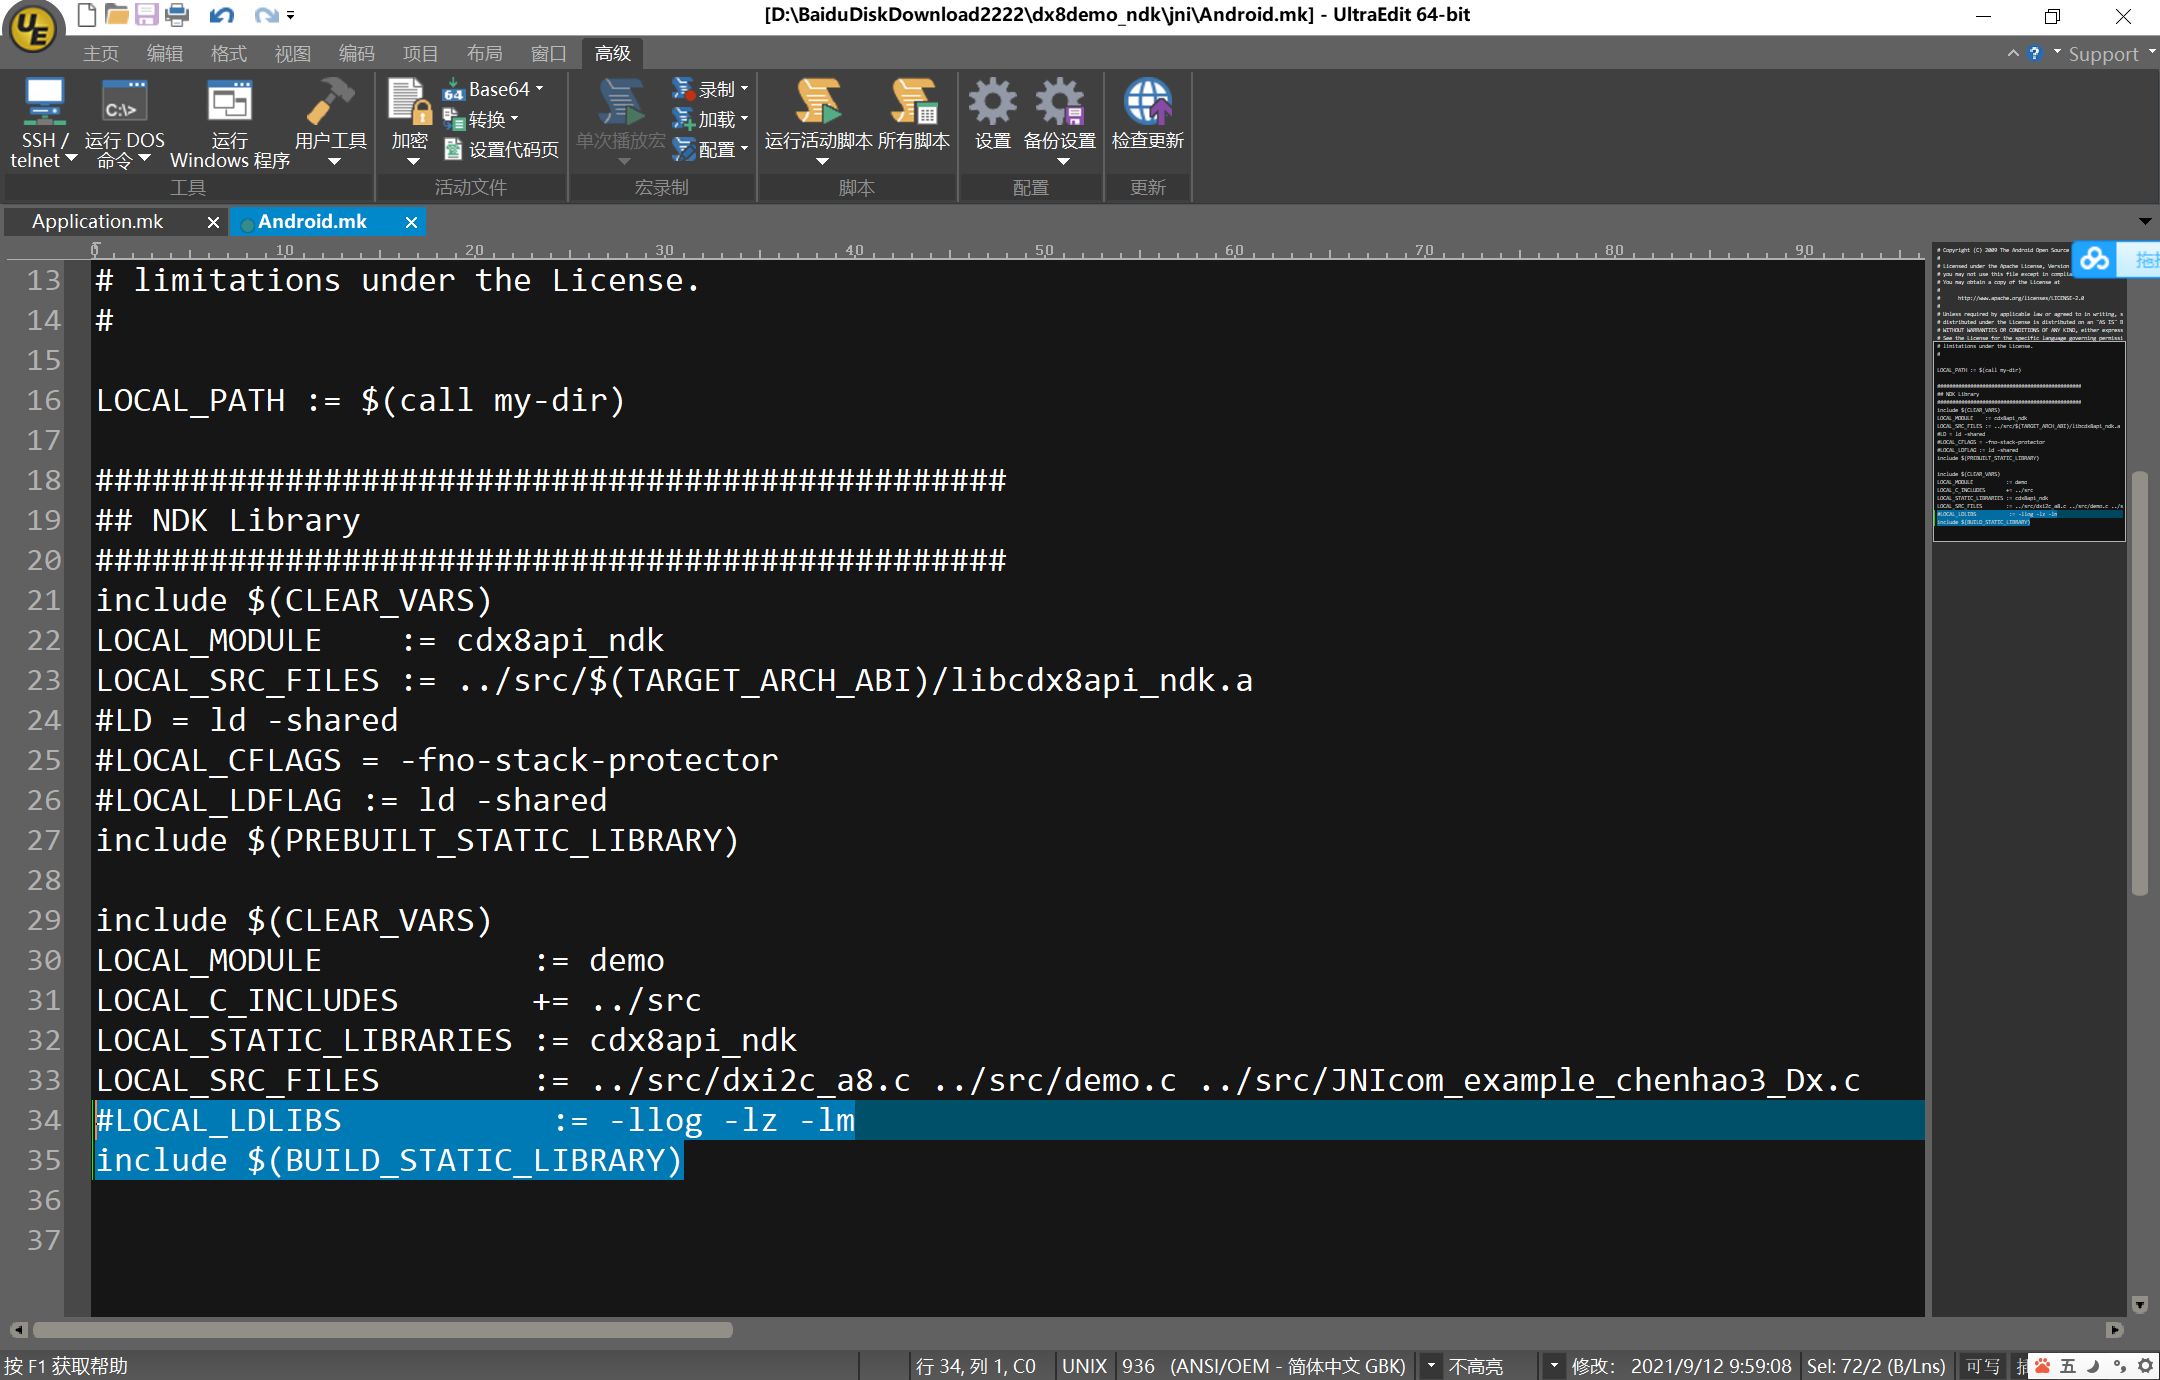Click the Support link

point(2102,54)
